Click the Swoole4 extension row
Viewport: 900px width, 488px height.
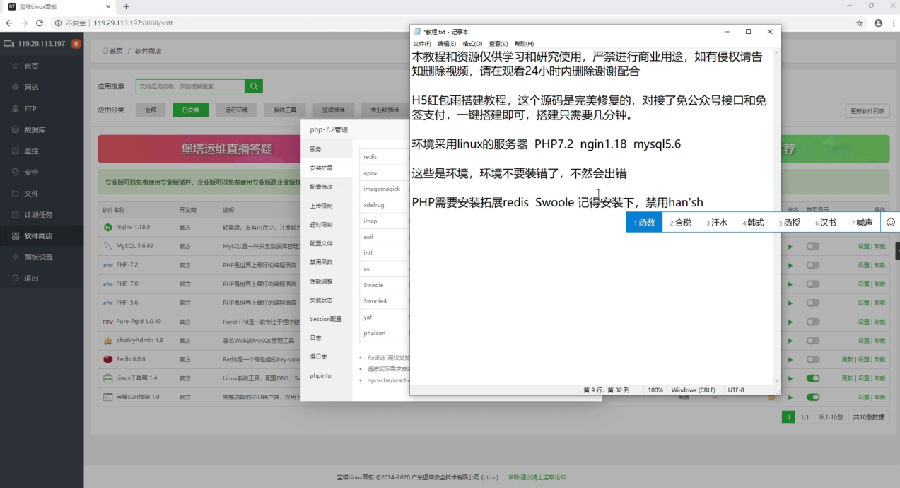(383, 301)
